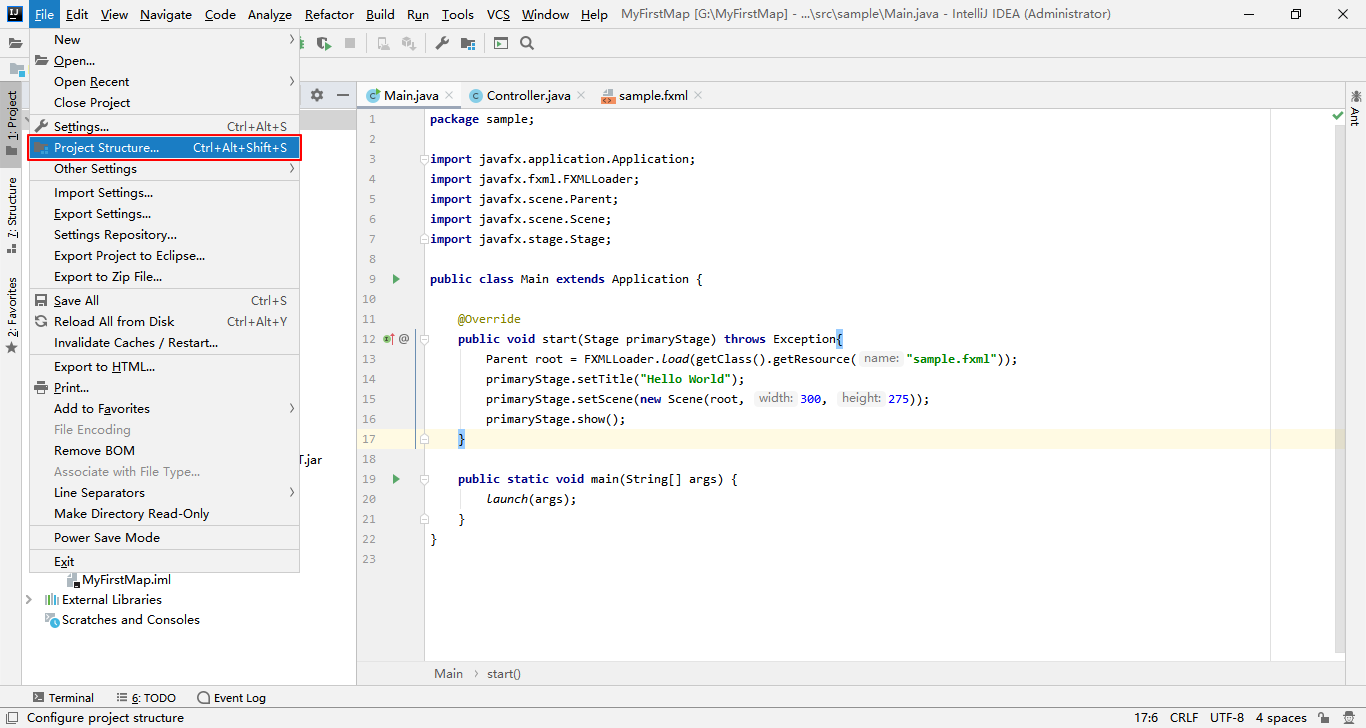1366x728 pixels.
Task: Open the Ant tool window on the right
Action: pyautogui.click(x=1356, y=108)
